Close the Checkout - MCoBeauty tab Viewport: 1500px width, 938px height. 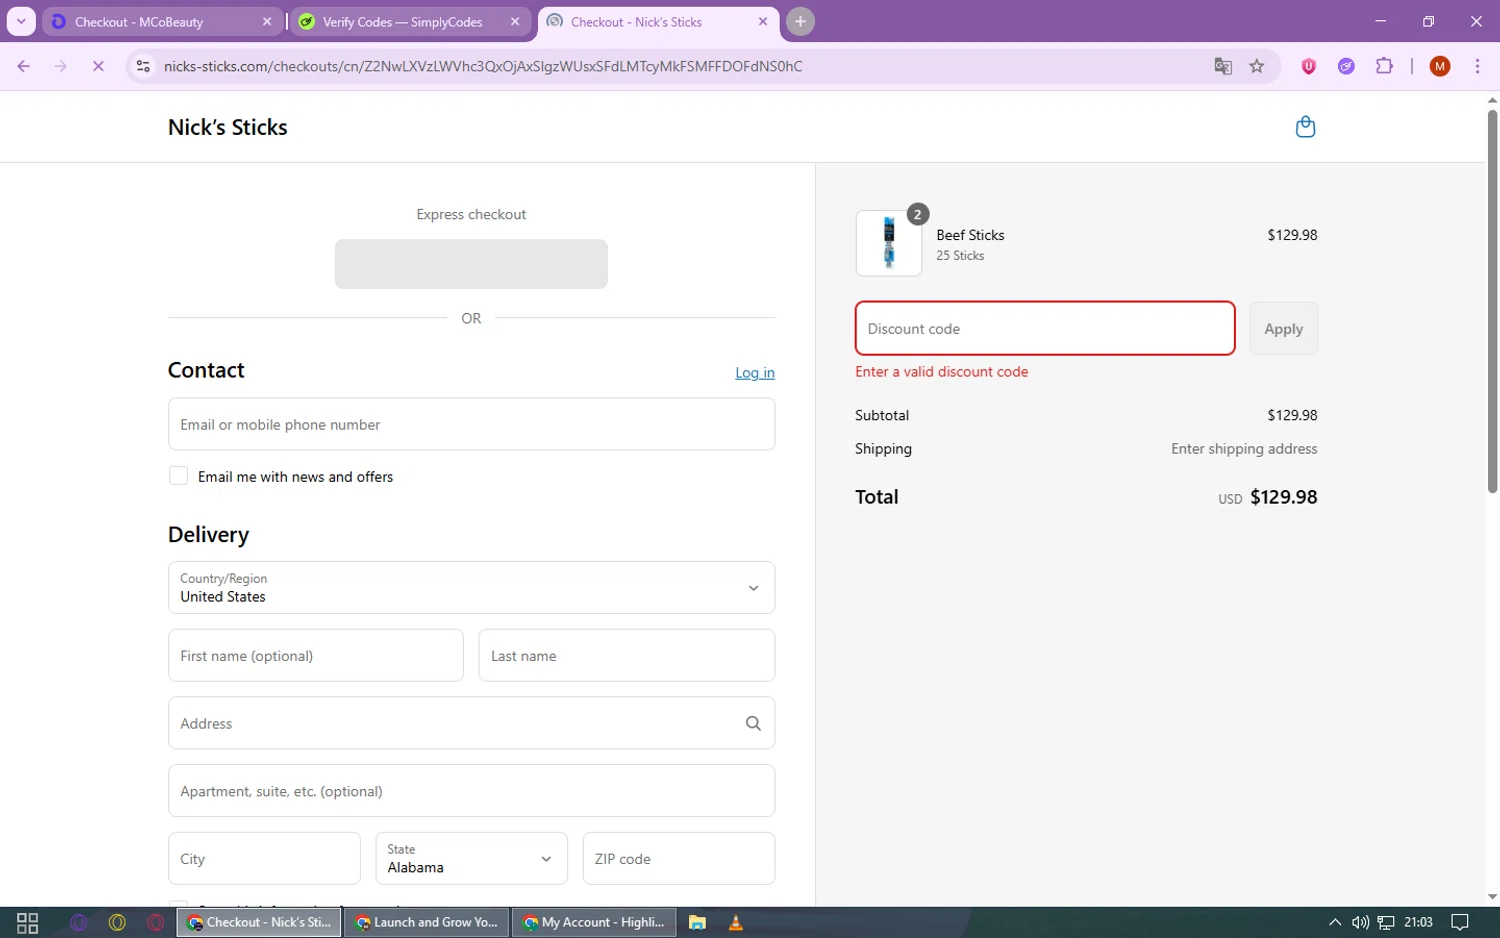[x=267, y=21]
